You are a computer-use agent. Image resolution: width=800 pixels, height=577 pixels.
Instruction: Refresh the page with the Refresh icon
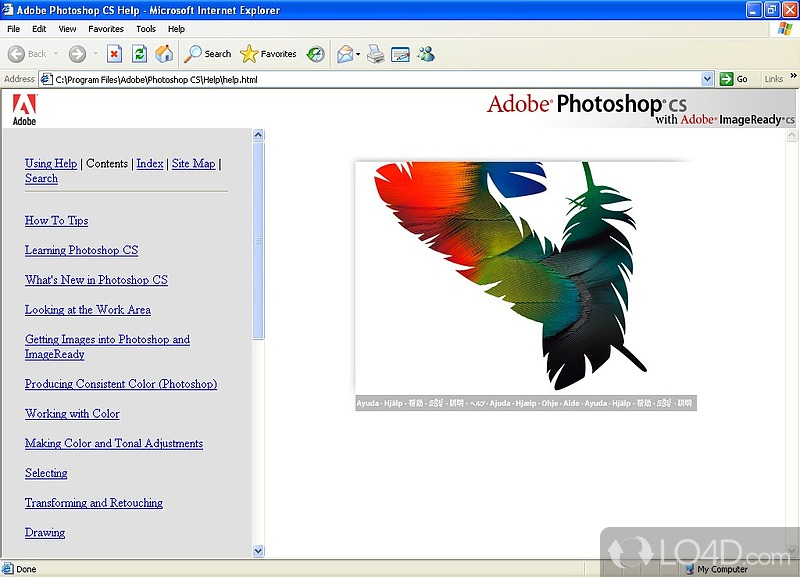pos(139,54)
